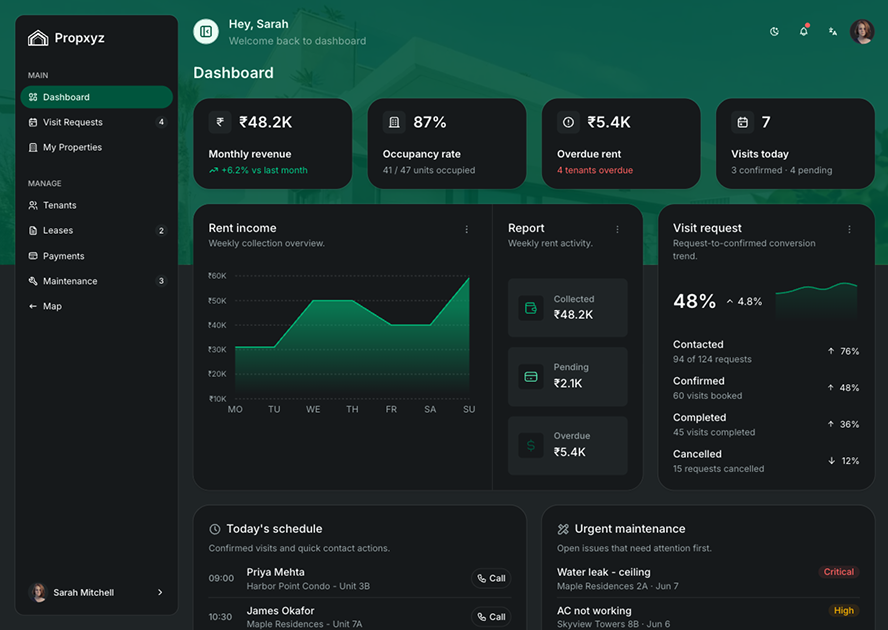Image resolution: width=888 pixels, height=630 pixels.
Task: Click the tools icon by Urgent maintenance
Action: (x=563, y=529)
